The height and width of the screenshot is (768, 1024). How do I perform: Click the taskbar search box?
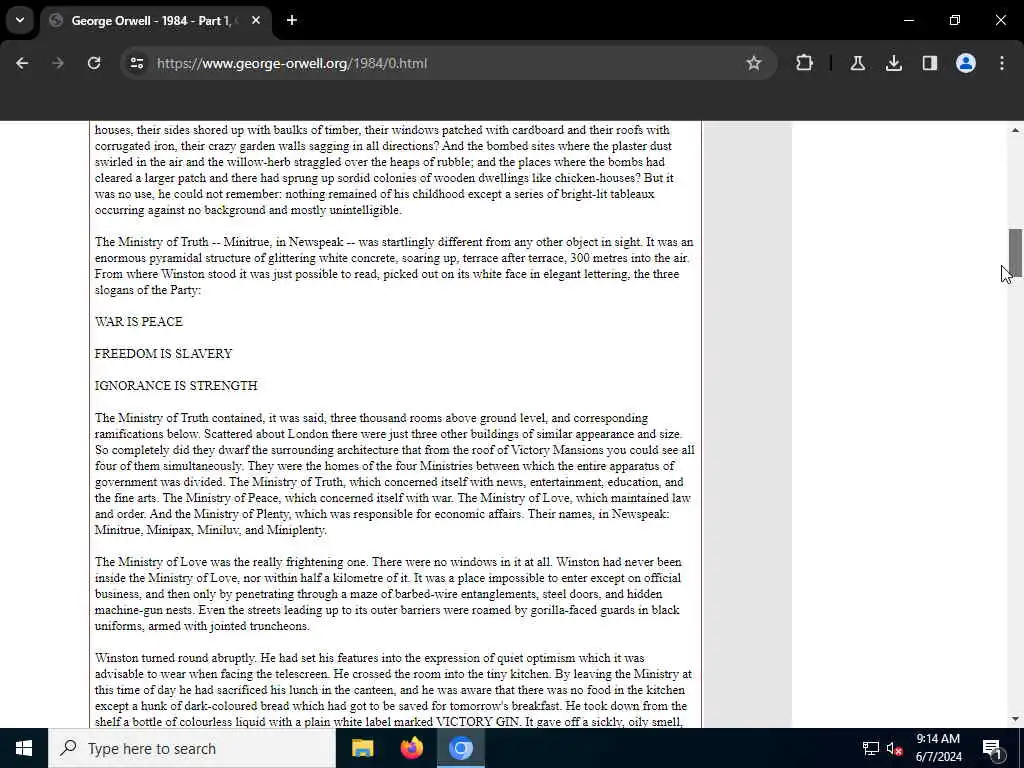[x=192, y=748]
